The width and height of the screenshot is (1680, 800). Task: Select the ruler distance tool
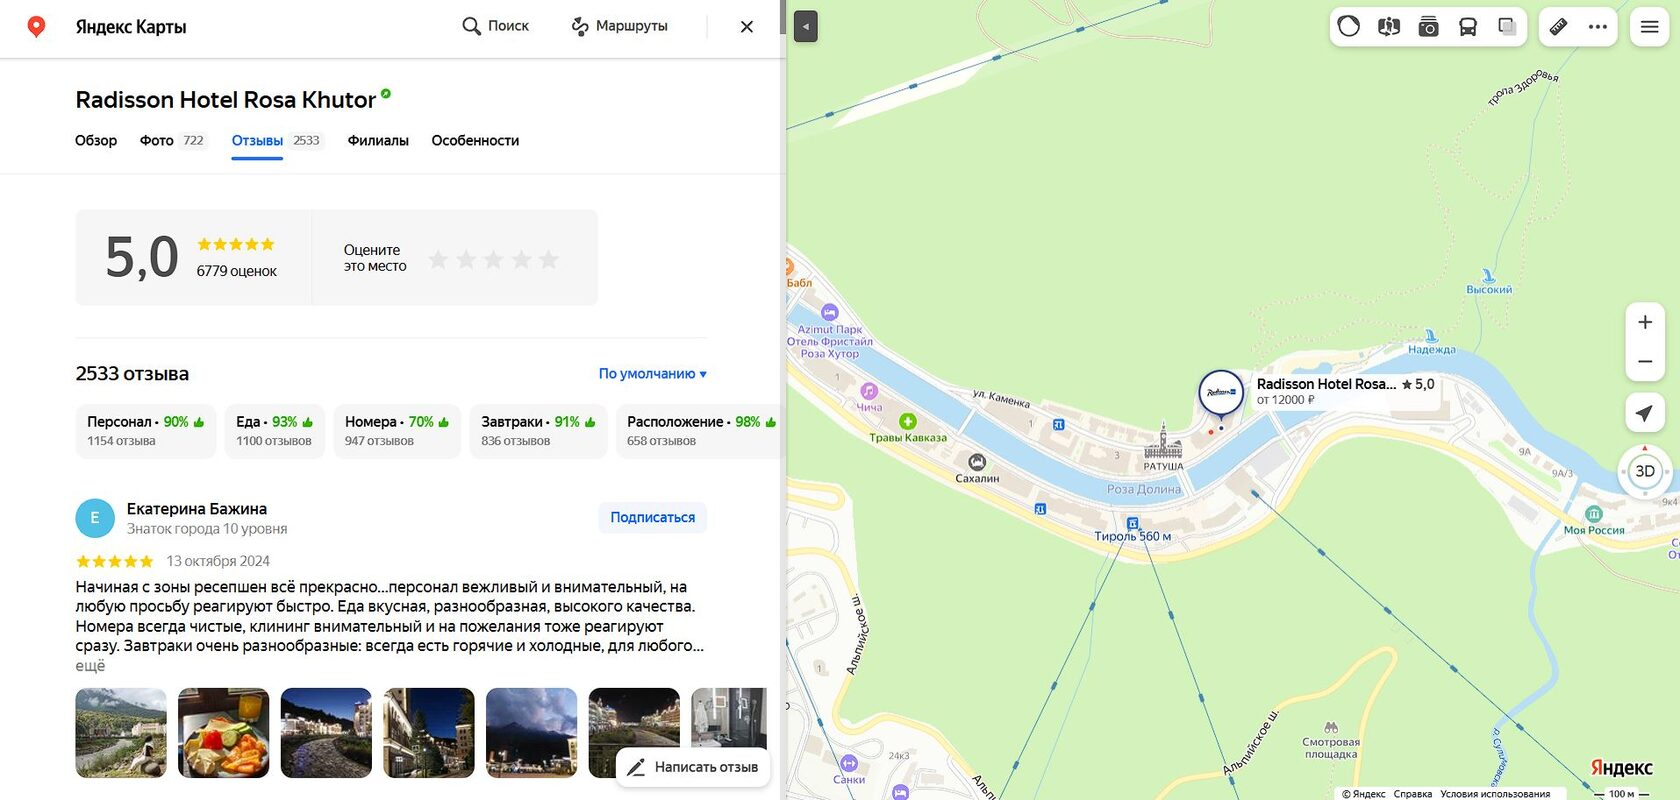pos(1559,26)
